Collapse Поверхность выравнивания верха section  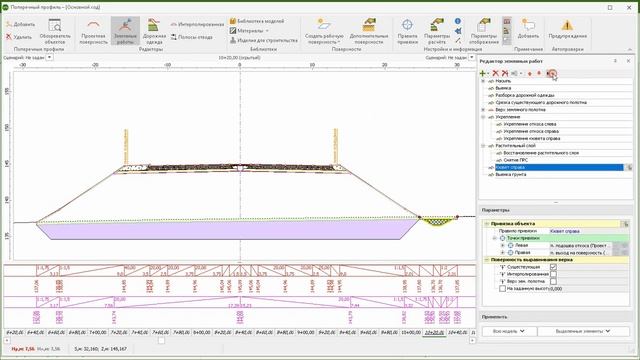tap(487, 260)
